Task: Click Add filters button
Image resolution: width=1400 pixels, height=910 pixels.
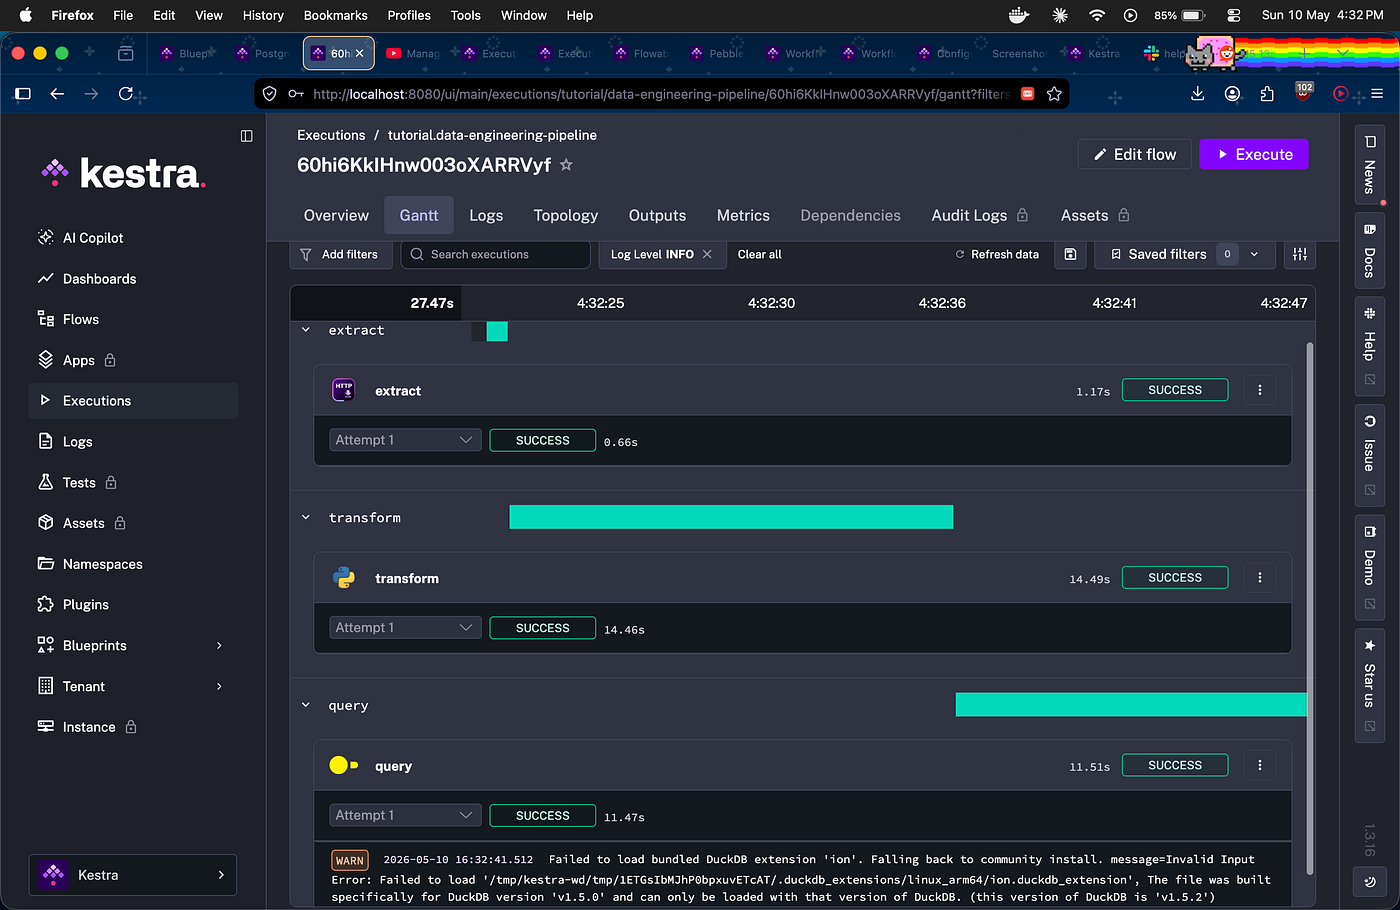Action: [339, 255]
